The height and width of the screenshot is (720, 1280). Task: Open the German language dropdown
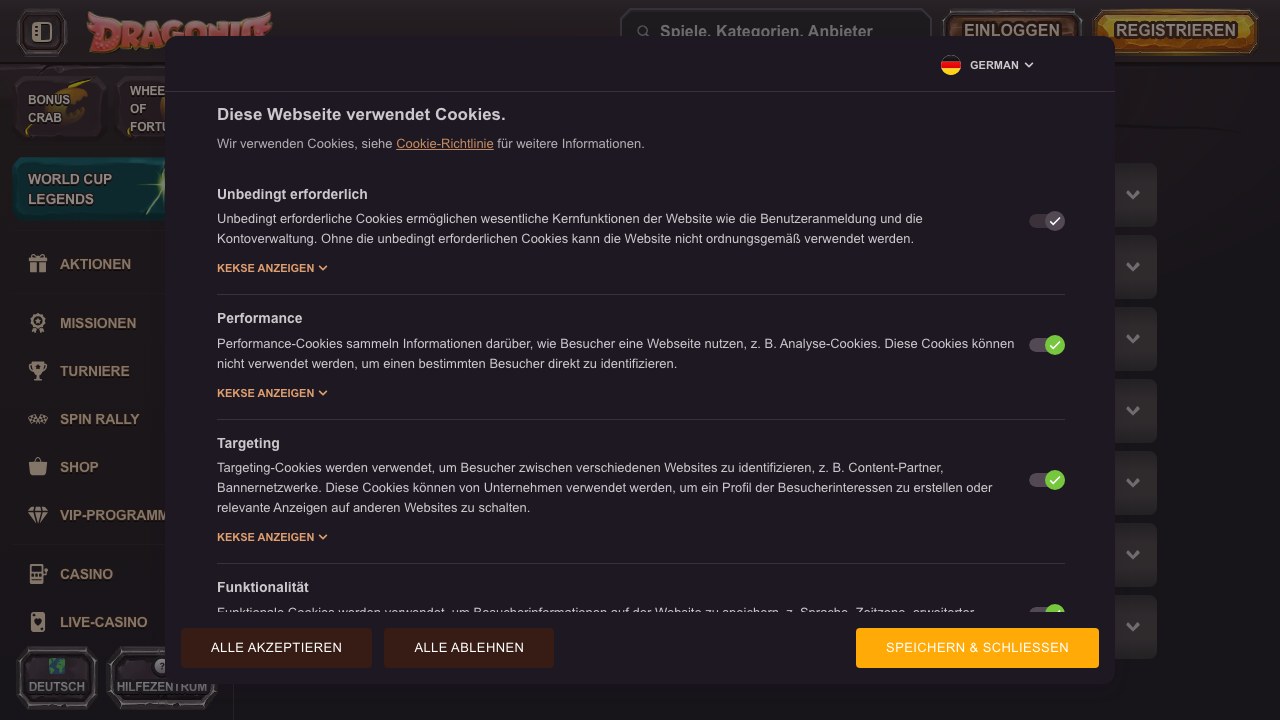988,65
